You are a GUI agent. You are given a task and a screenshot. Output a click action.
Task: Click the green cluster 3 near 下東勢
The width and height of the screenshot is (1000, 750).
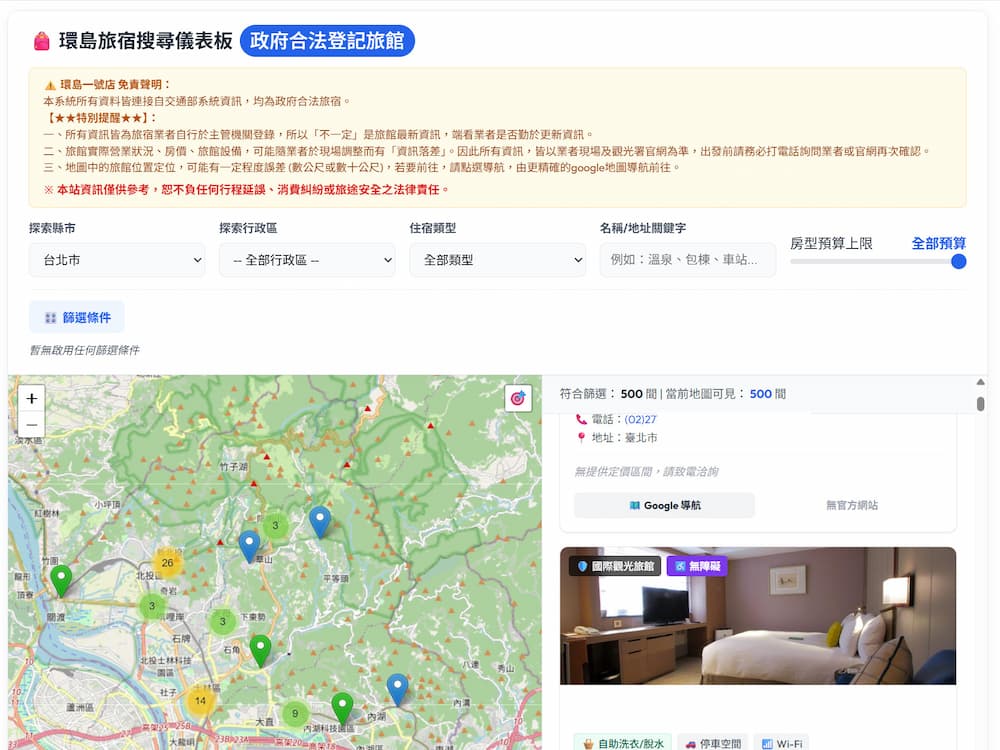click(222, 621)
